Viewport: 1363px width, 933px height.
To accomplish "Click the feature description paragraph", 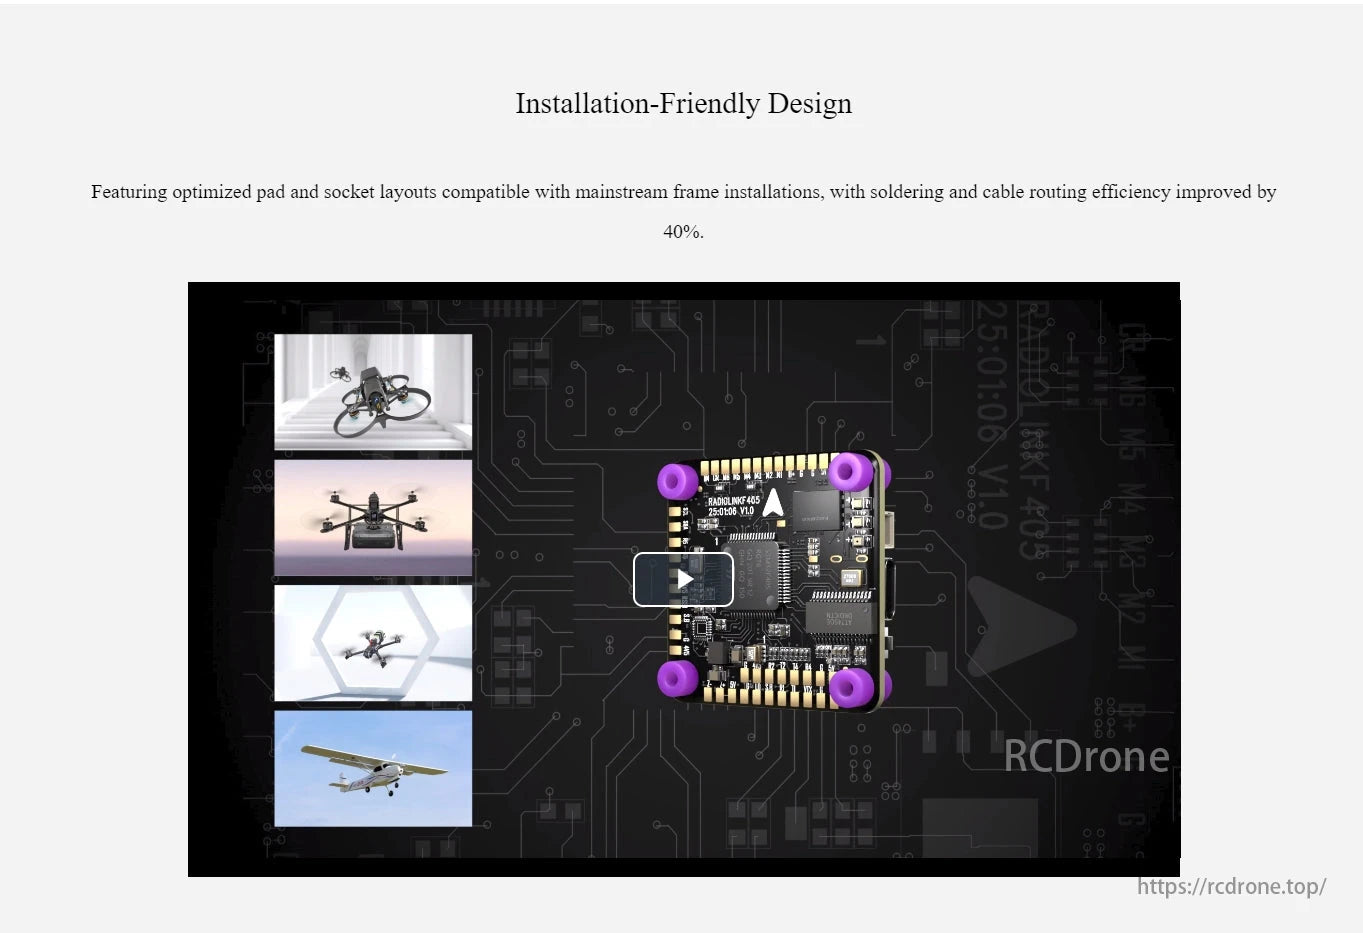I will 683,192.
